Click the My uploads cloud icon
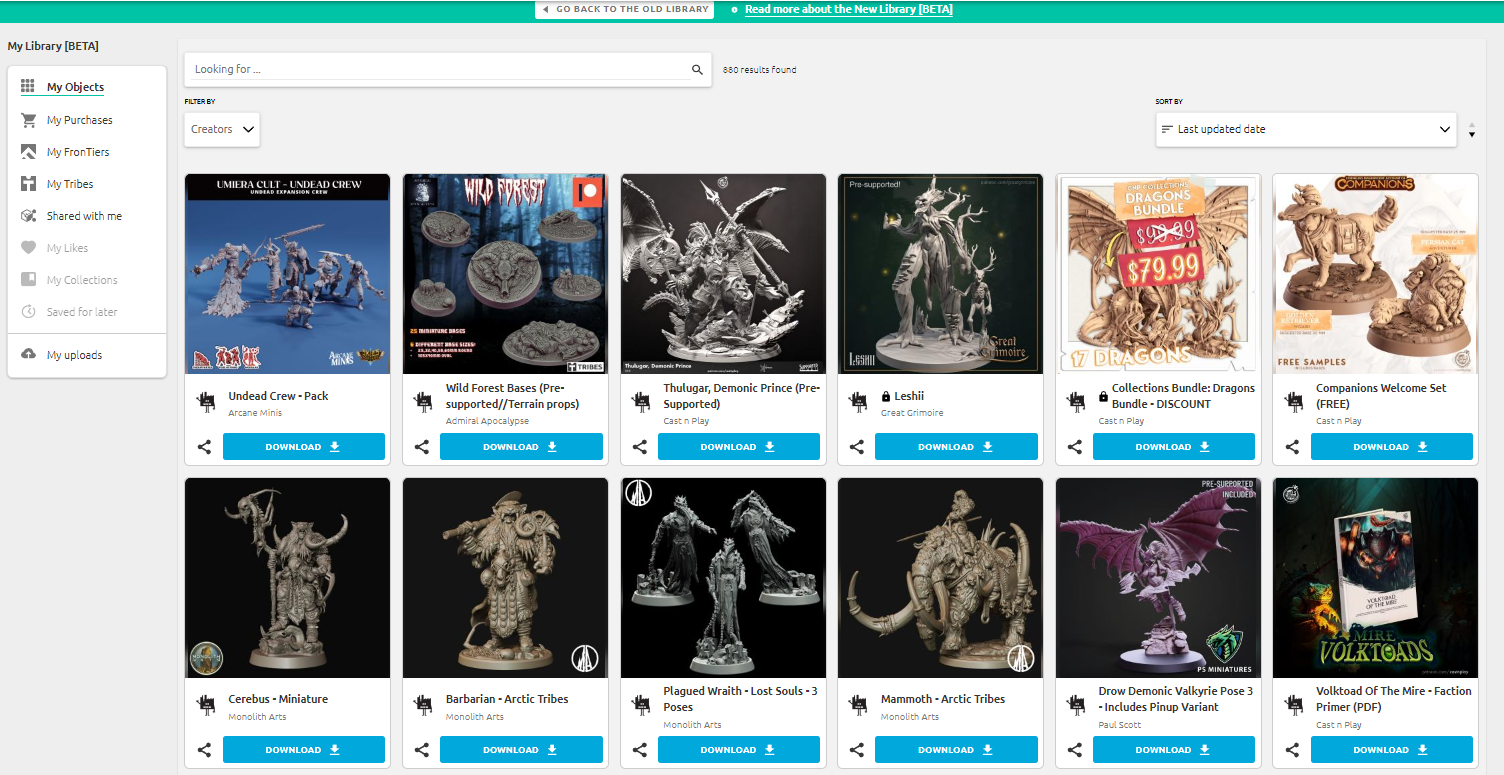The height and width of the screenshot is (775, 1504). pos(28,355)
